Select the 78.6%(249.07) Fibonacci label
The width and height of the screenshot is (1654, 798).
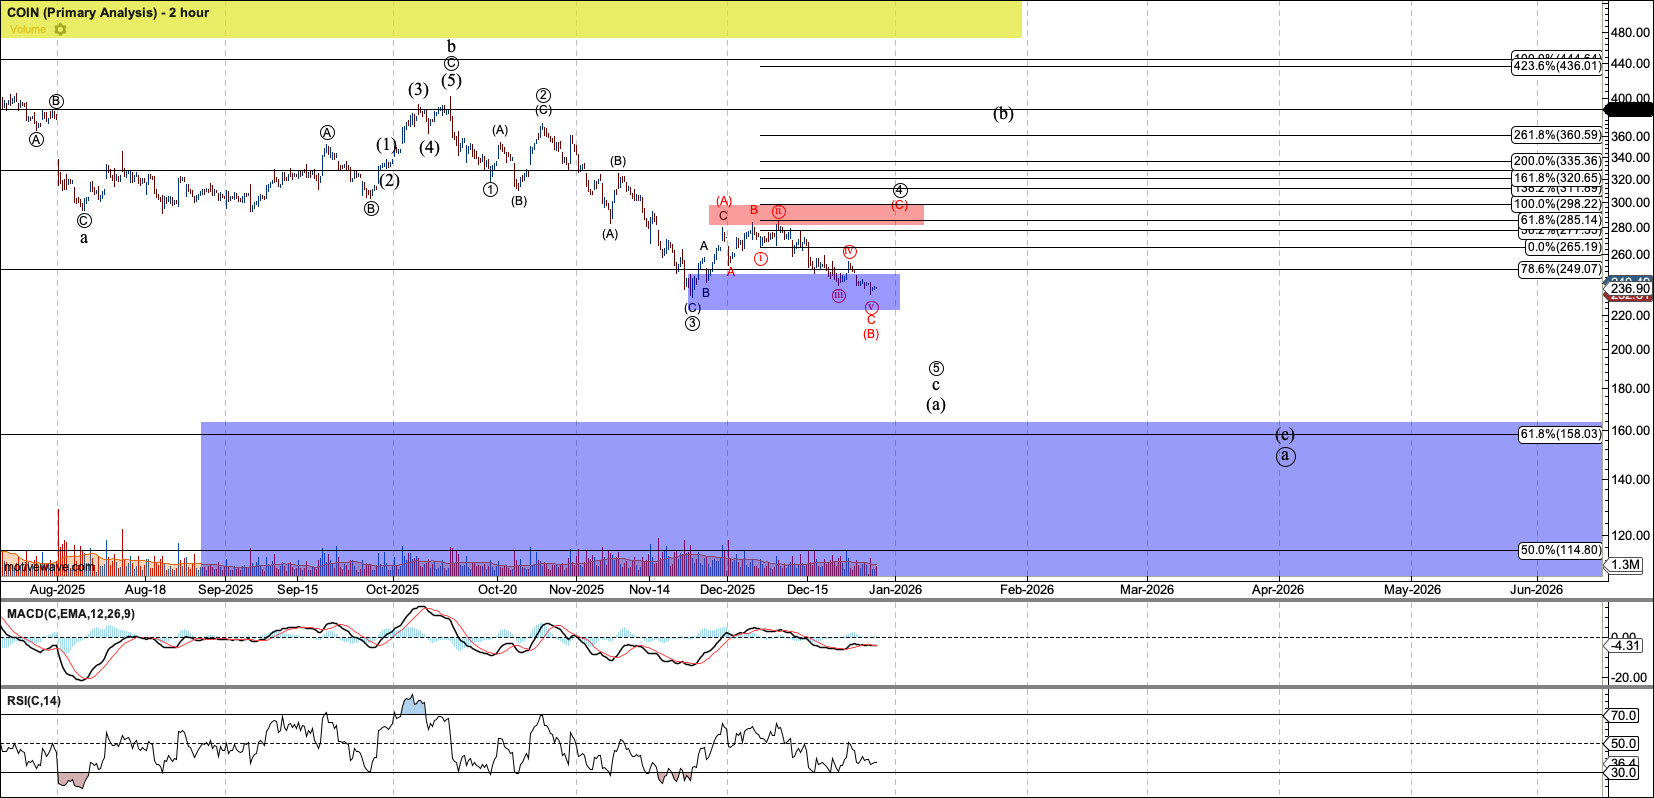pyautogui.click(x=1560, y=269)
